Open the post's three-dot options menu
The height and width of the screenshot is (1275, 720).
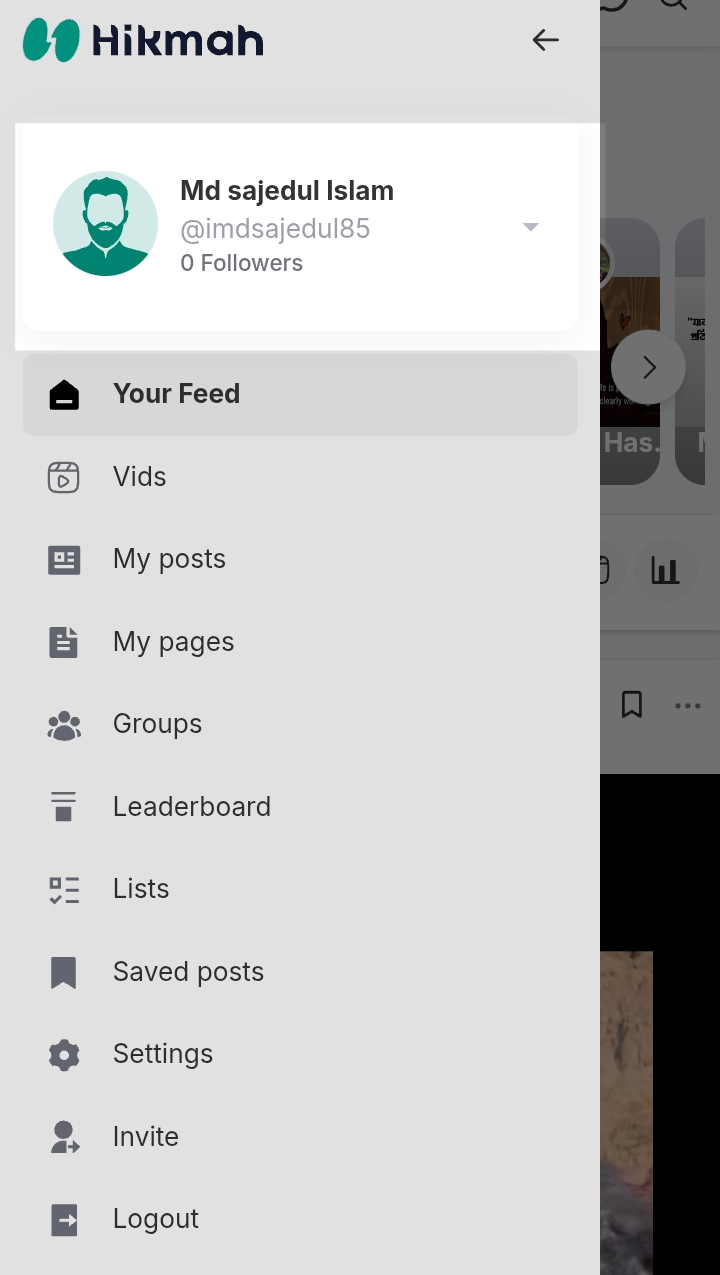pos(687,706)
